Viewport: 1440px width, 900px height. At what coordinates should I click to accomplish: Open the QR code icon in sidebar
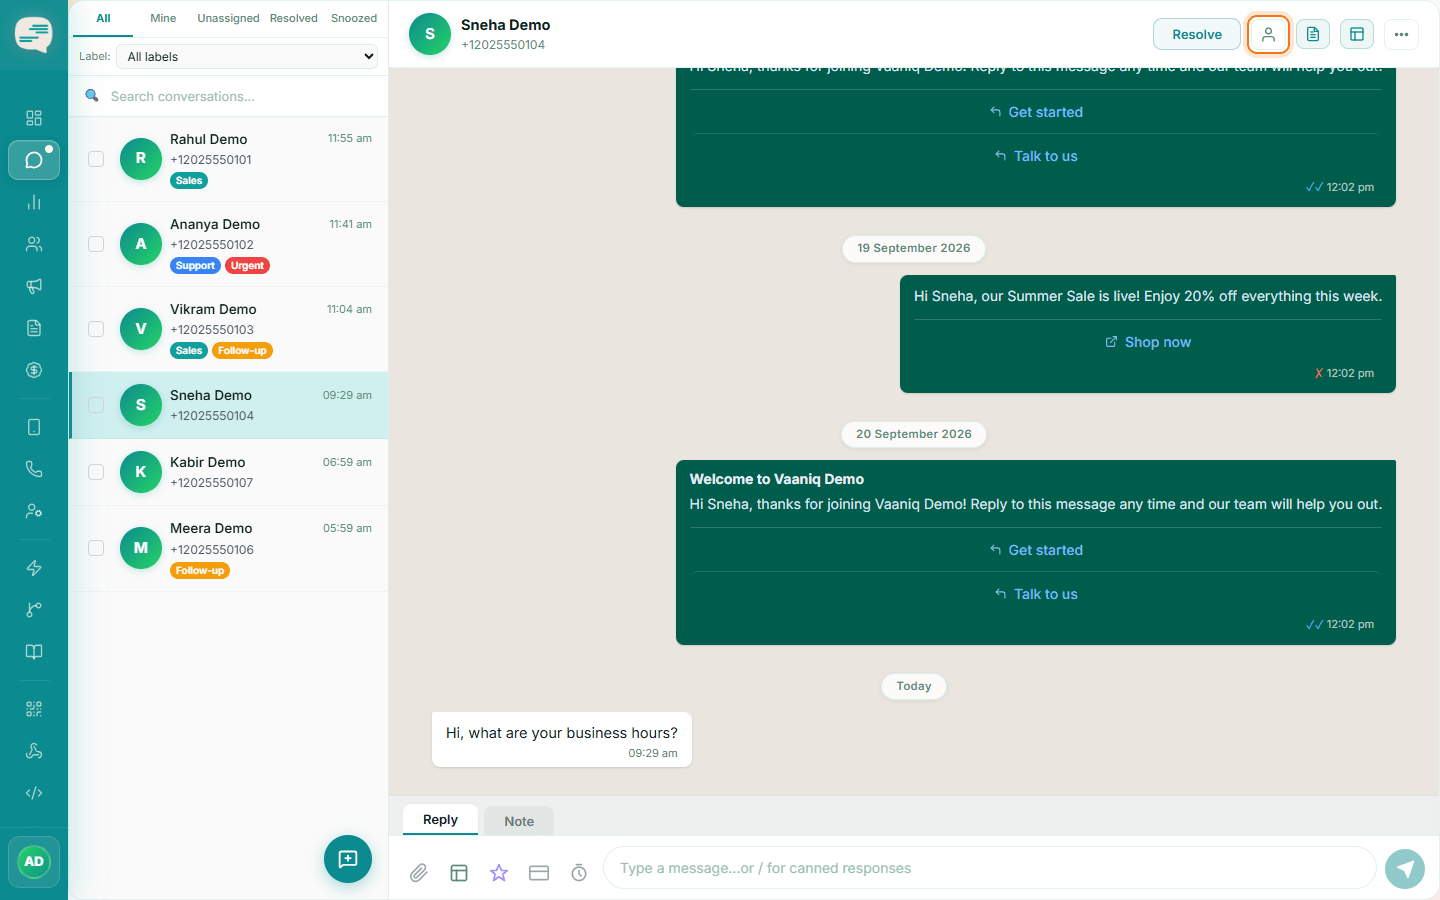click(34, 709)
